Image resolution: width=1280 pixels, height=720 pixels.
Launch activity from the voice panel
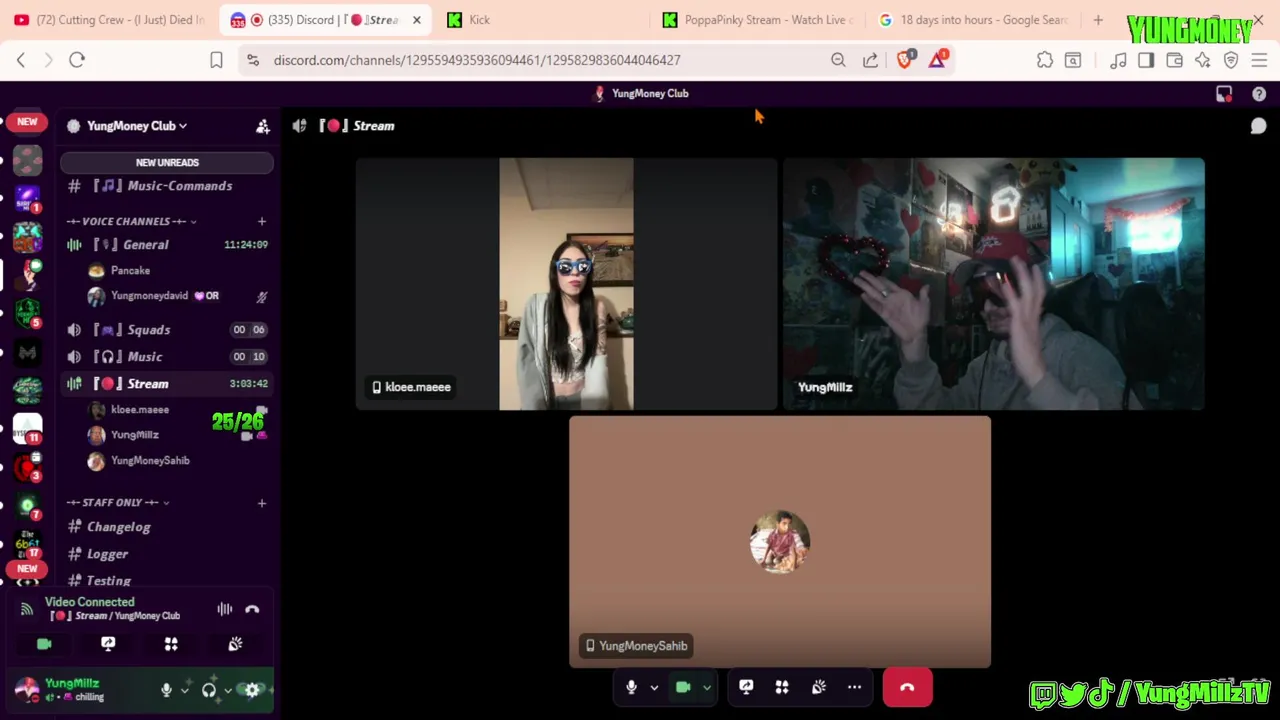[x=171, y=644]
